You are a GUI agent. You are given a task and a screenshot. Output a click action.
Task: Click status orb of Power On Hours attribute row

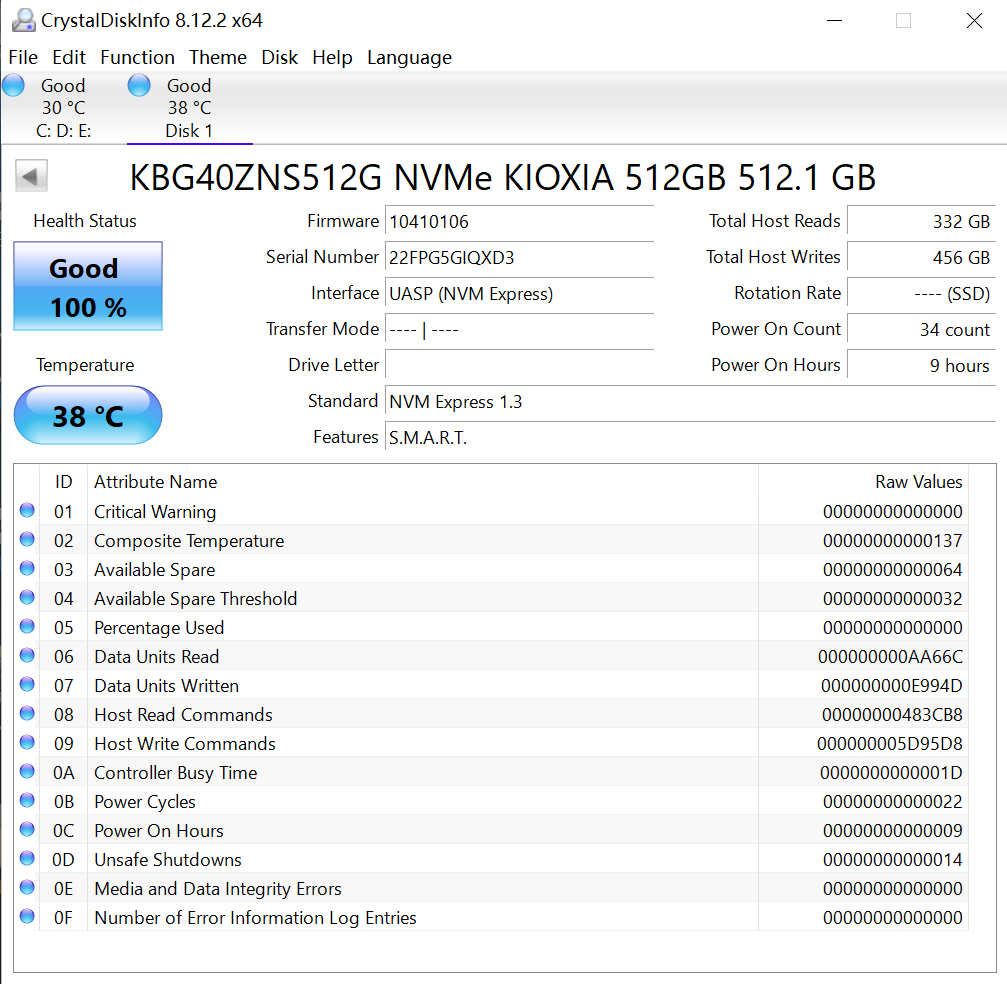click(x=27, y=829)
